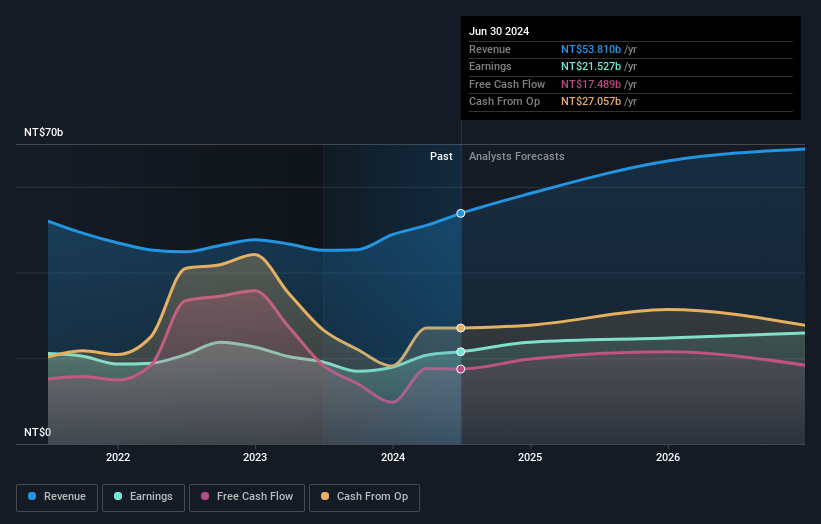Click the Jun 30 2024 tooltip date

pos(499,31)
